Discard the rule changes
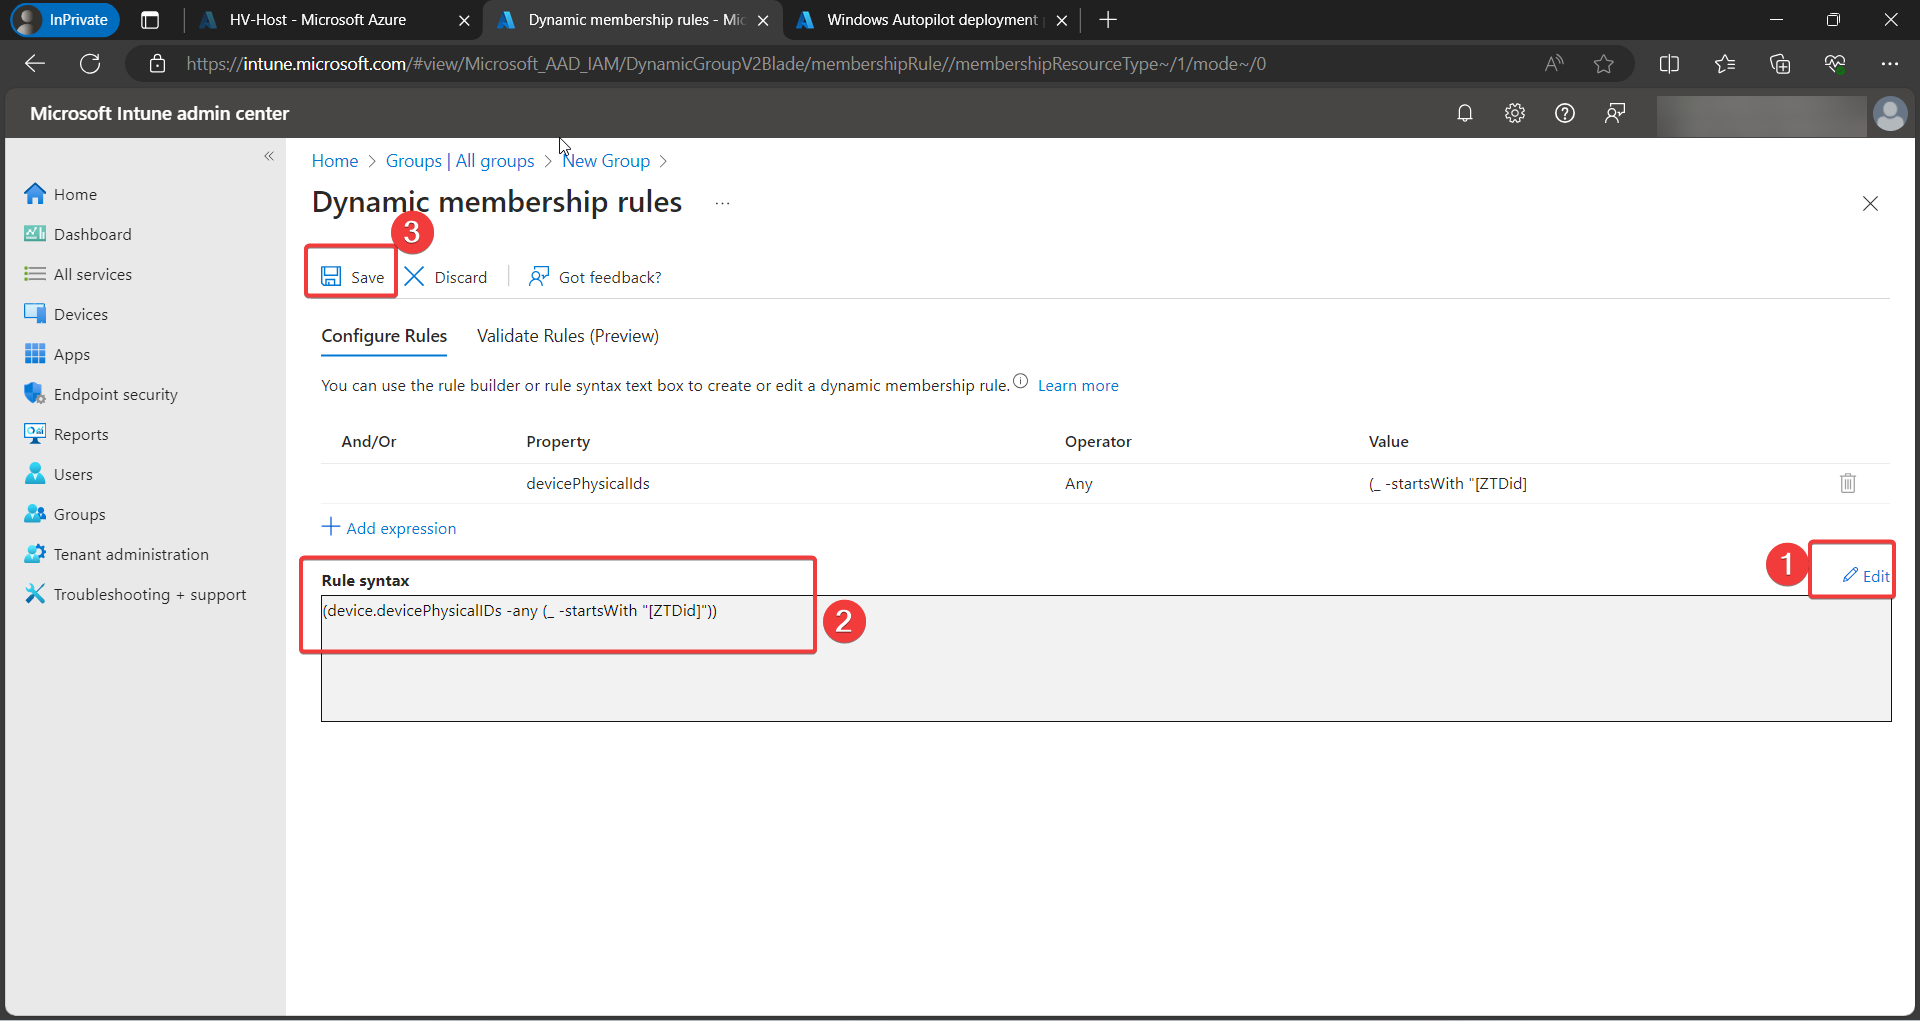The height and width of the screenshot is (1021, 1920). click(x=446, y=277)
